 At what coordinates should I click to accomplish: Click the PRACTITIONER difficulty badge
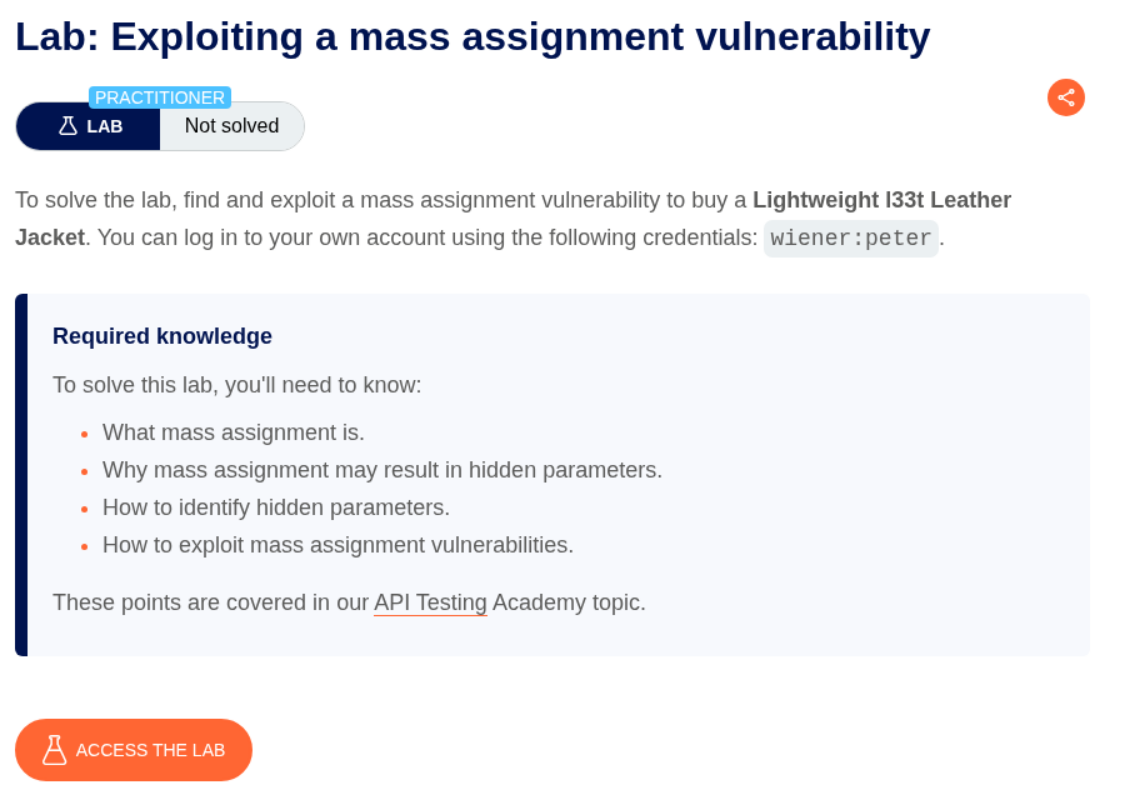160,98
